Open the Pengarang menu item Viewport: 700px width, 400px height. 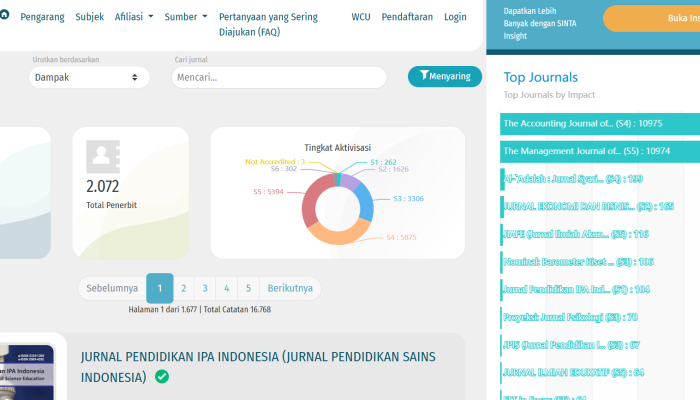tap(42, 17)
